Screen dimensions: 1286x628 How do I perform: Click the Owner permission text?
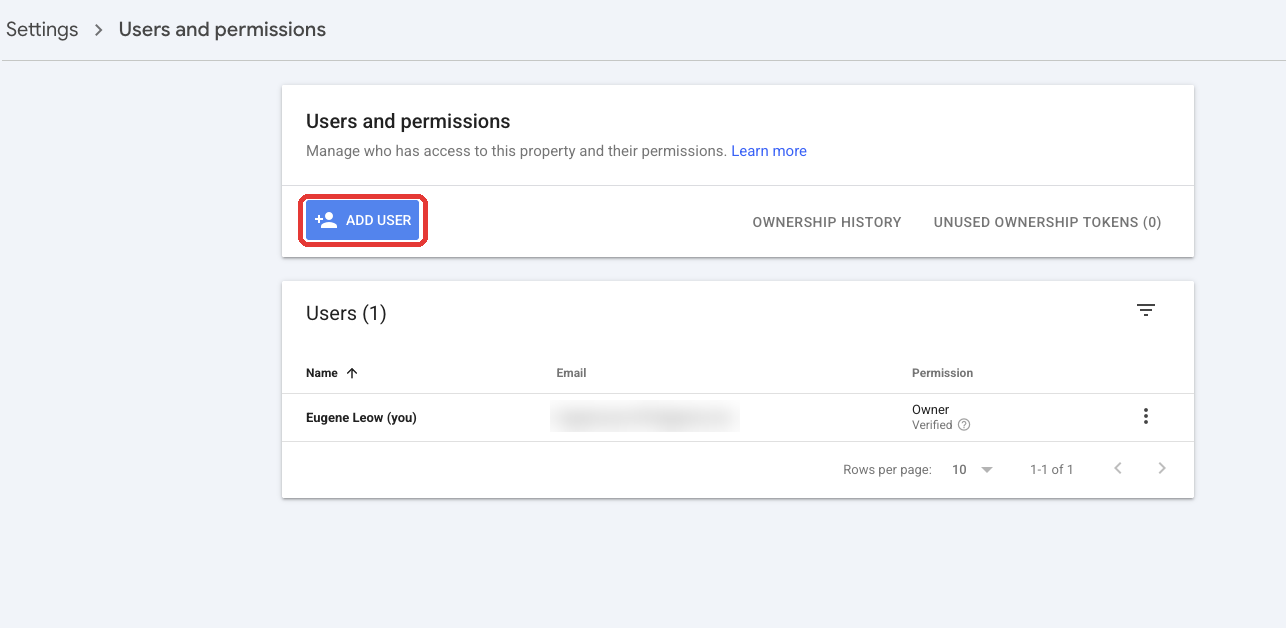click(x=930, y=410)
